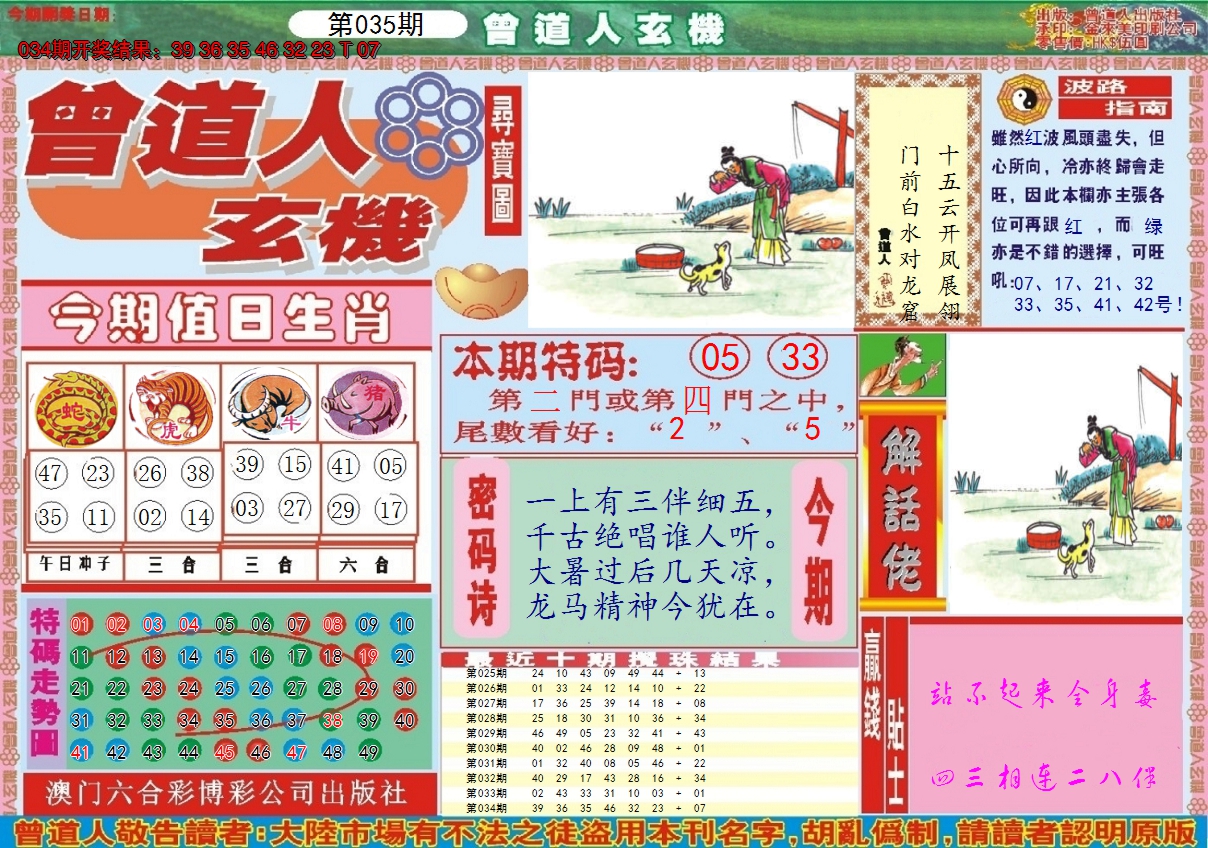Screen dimensions: 1208x848
Task: Click the 第028期 results row
Action: [650, 718]
